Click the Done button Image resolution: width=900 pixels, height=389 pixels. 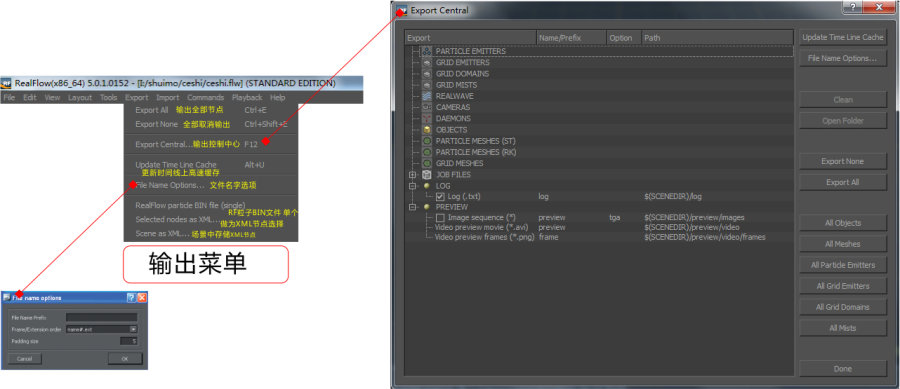coord(843,369)
